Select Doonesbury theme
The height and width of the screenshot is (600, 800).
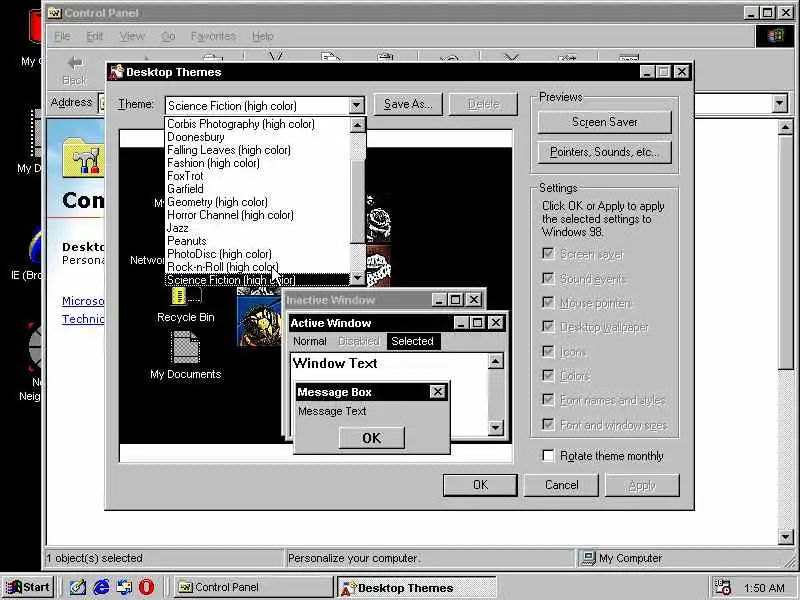258,137
